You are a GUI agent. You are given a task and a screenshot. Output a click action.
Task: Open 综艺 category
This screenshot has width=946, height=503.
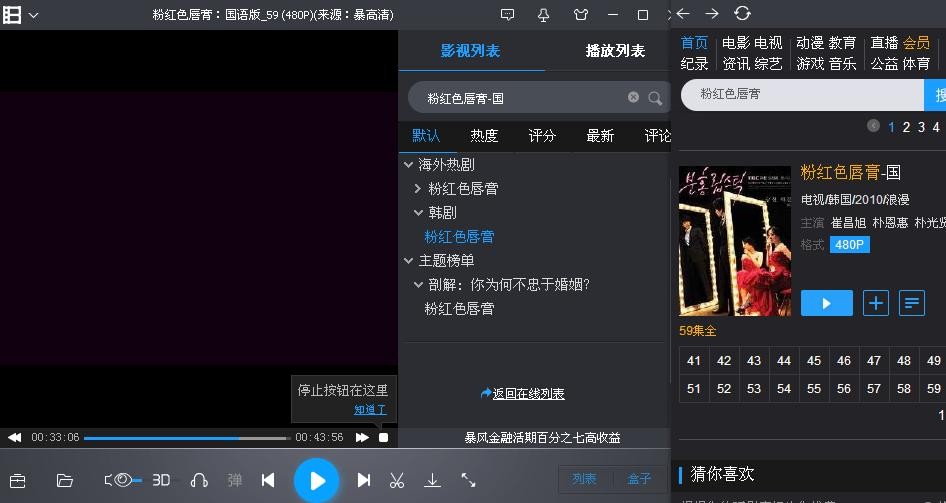pyautogui.click(x=768, y=63)
